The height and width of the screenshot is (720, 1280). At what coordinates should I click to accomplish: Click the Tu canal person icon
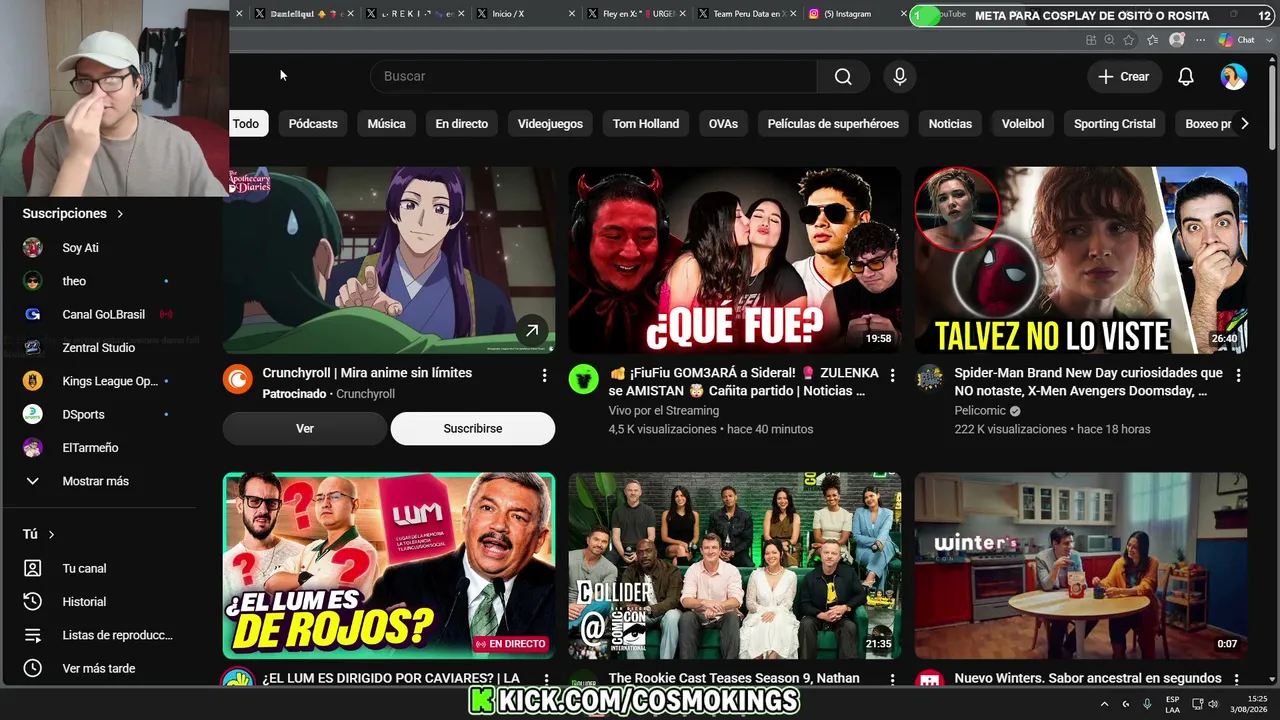(x=33, y=568)
